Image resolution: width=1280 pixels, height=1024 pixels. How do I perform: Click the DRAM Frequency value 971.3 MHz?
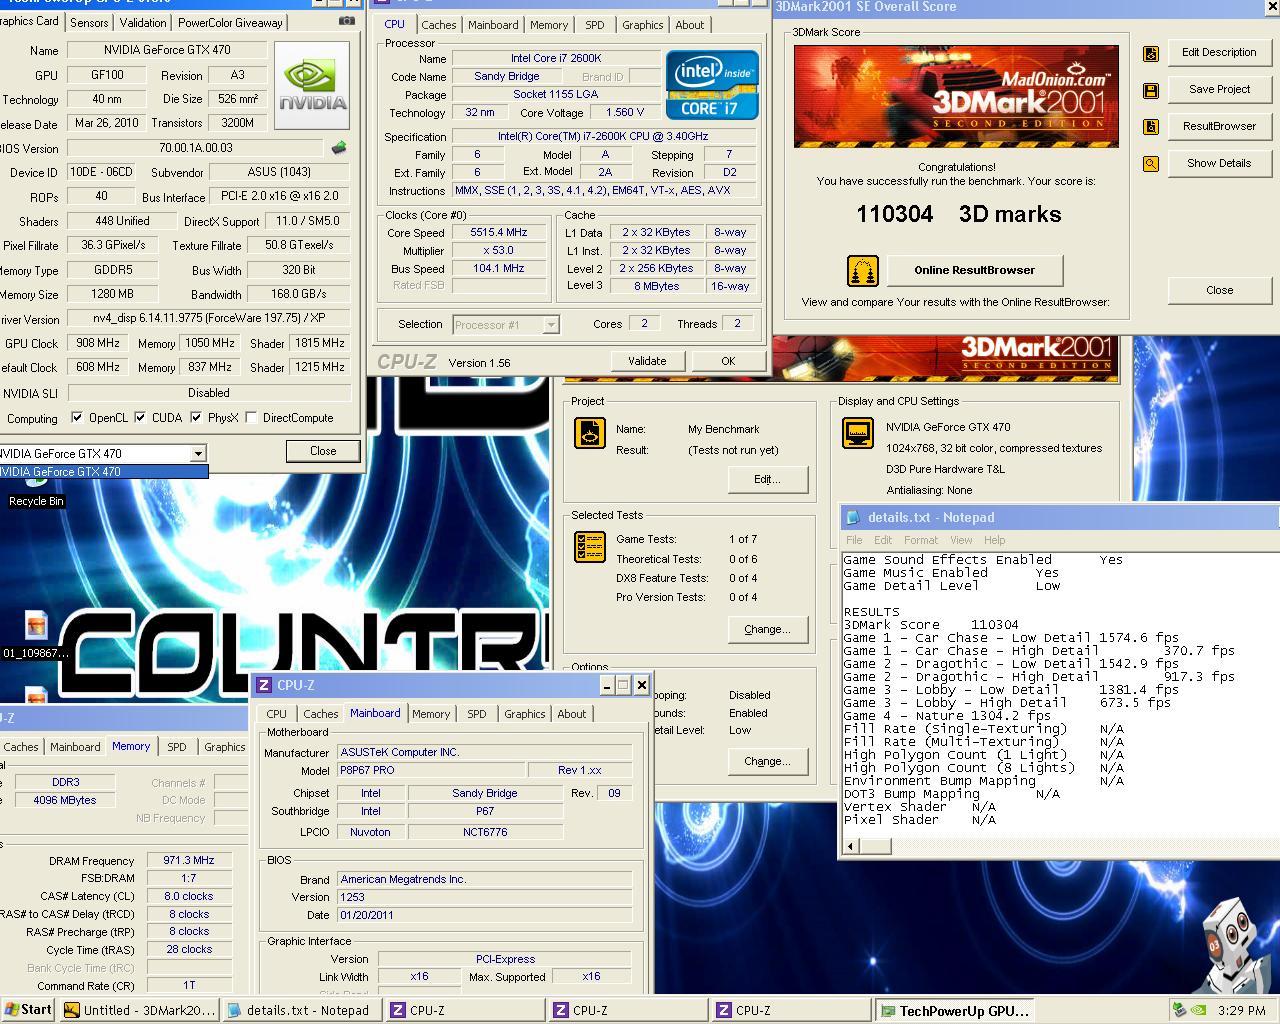point(189,860)
